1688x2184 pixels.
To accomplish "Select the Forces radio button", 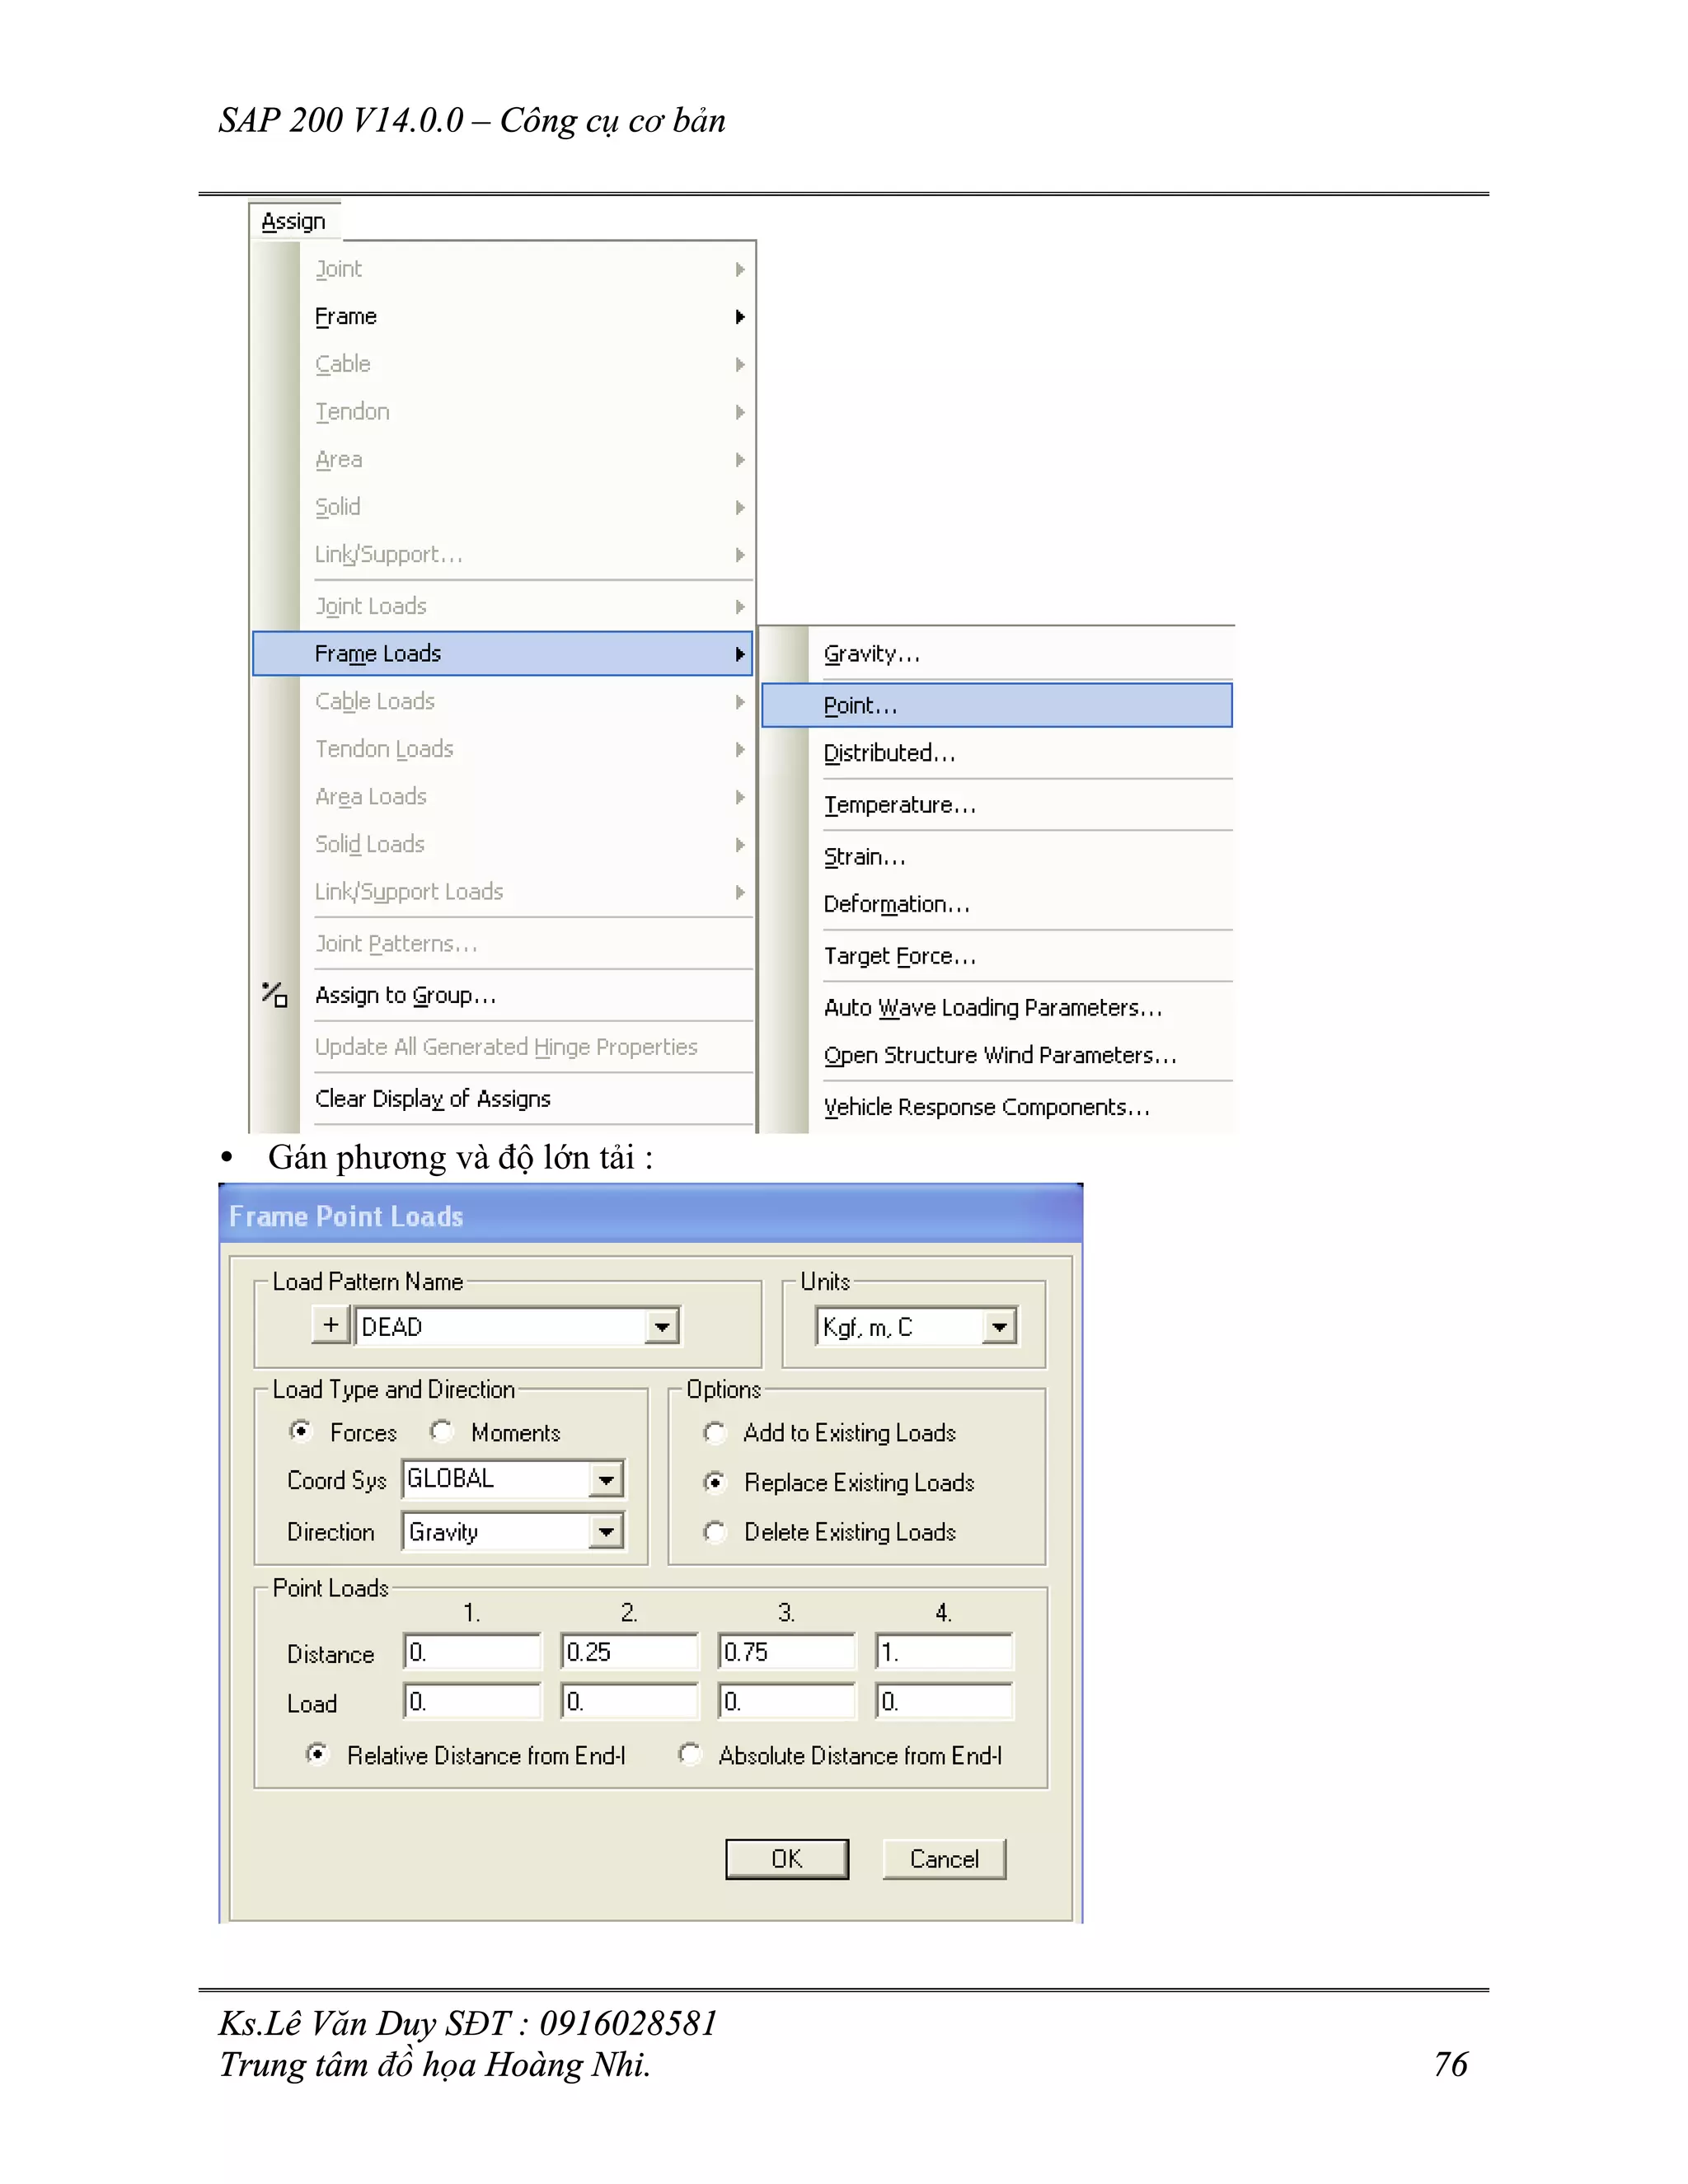I will pyautogui.click(x=300, y=1432).
